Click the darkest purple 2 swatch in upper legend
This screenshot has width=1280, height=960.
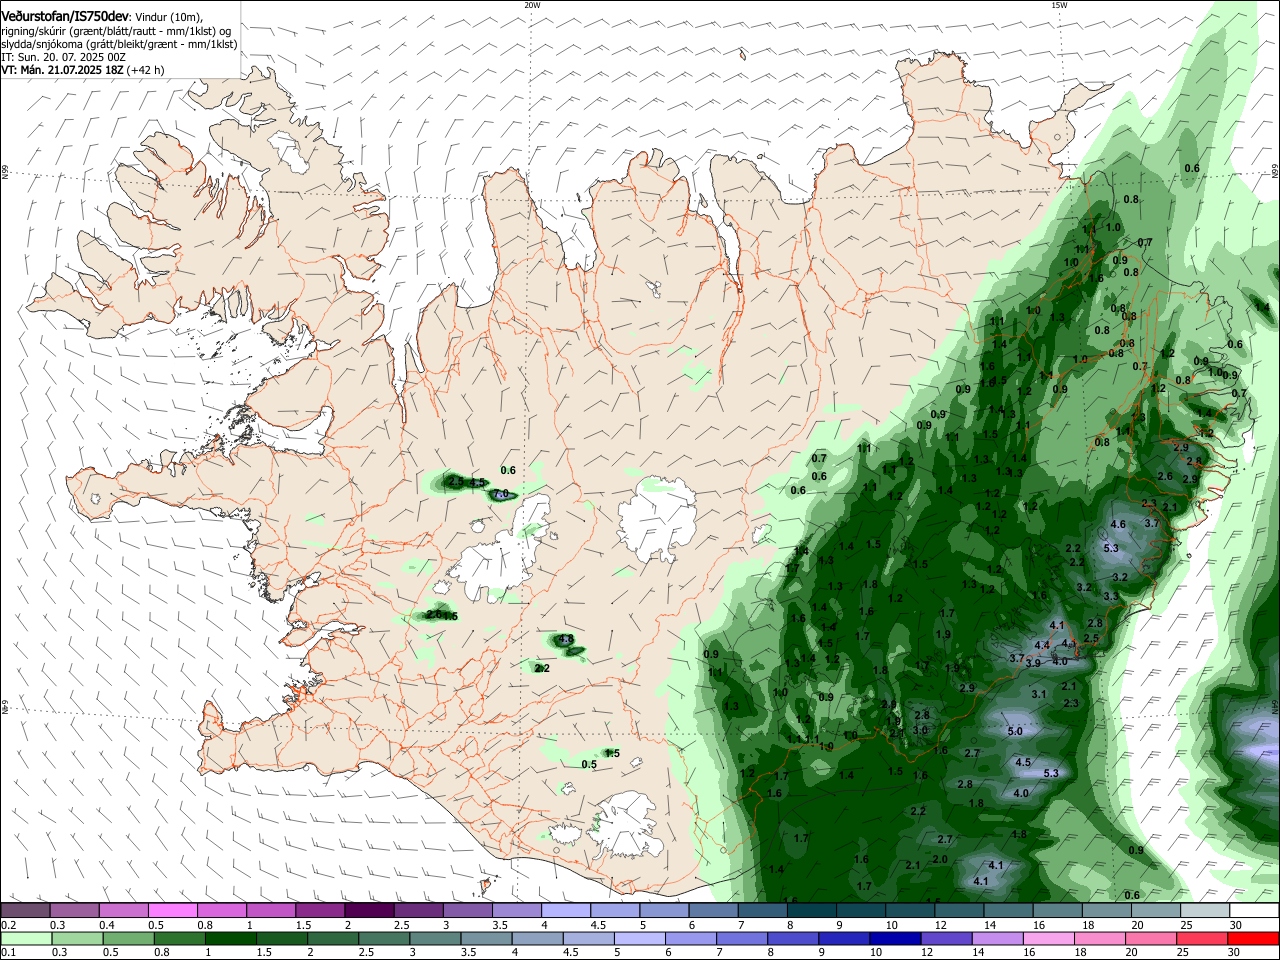pos(369,911)
